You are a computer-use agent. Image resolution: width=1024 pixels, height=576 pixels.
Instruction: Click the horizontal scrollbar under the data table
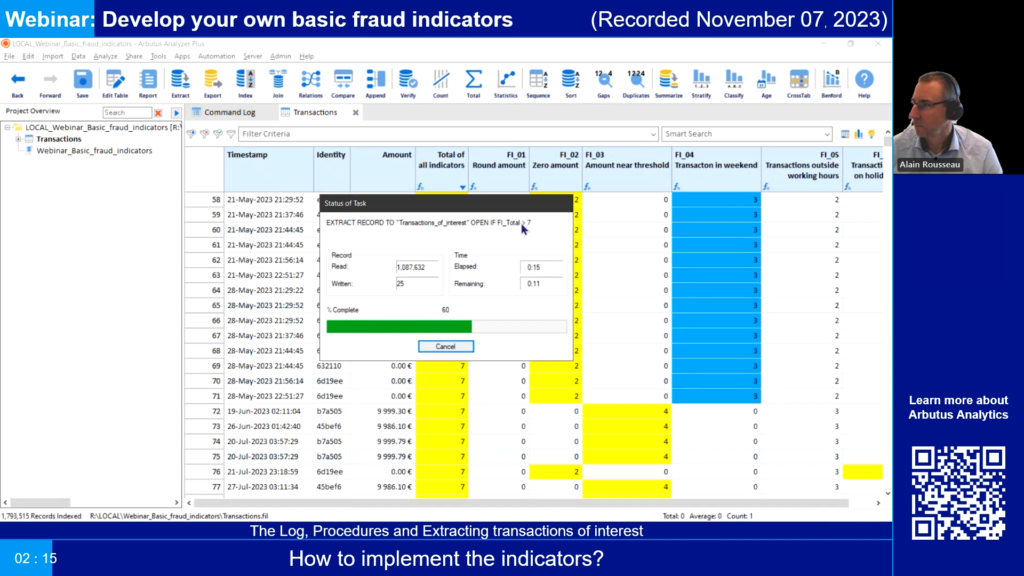click(522, 503)
